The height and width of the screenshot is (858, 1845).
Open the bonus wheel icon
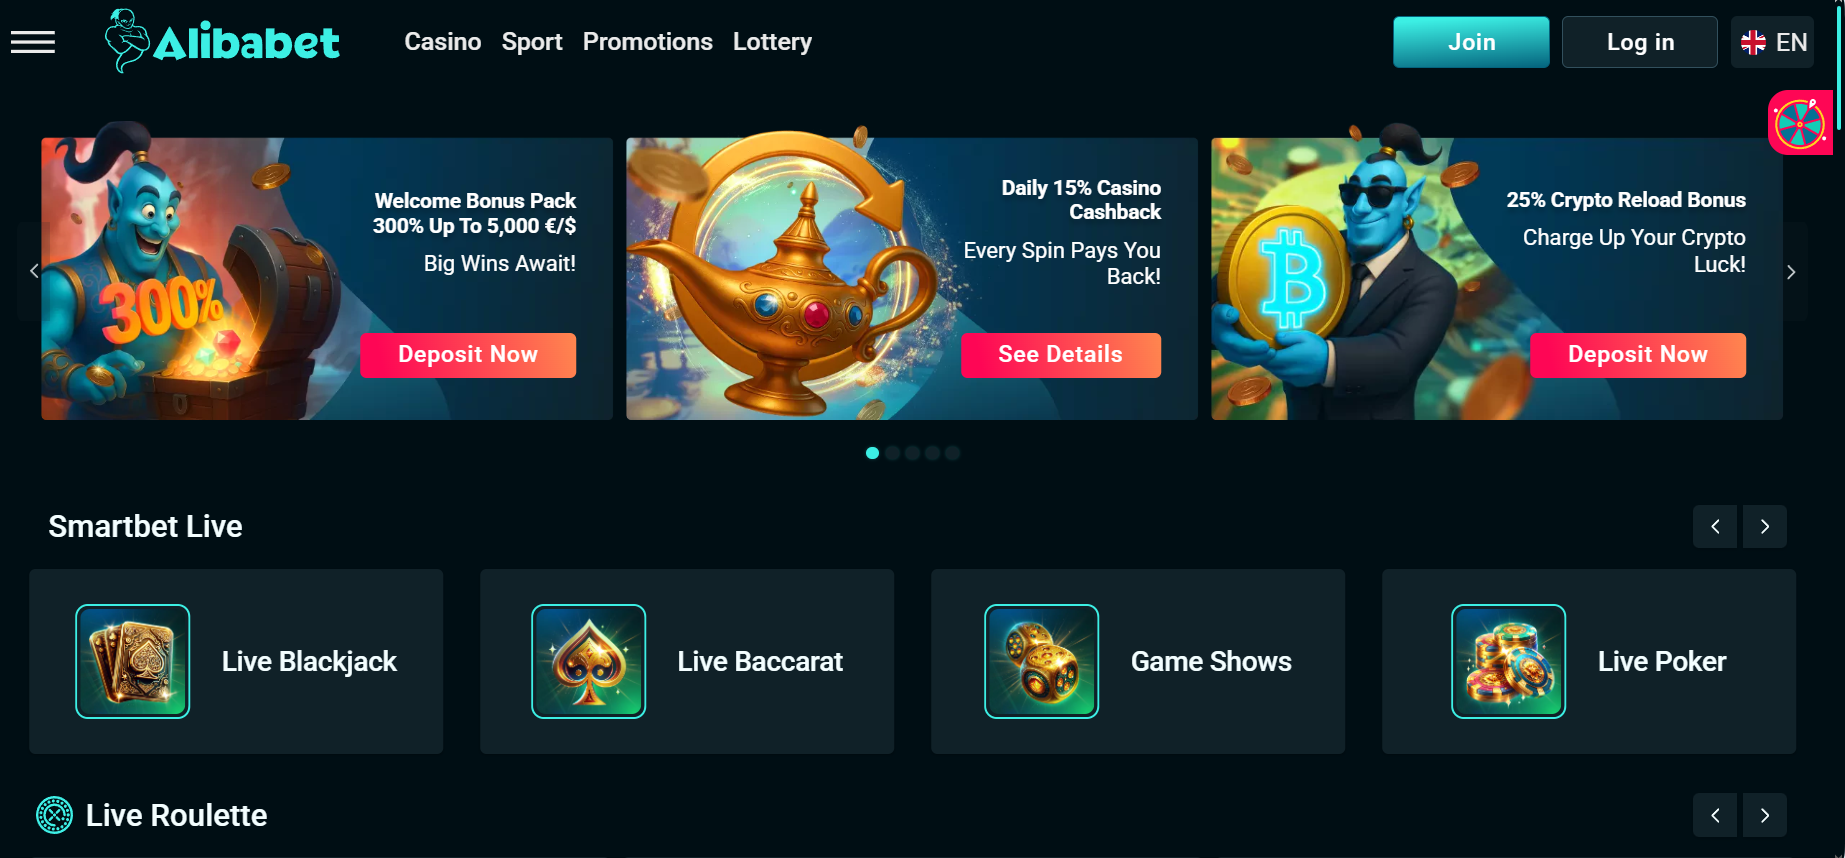(1800, 123)
